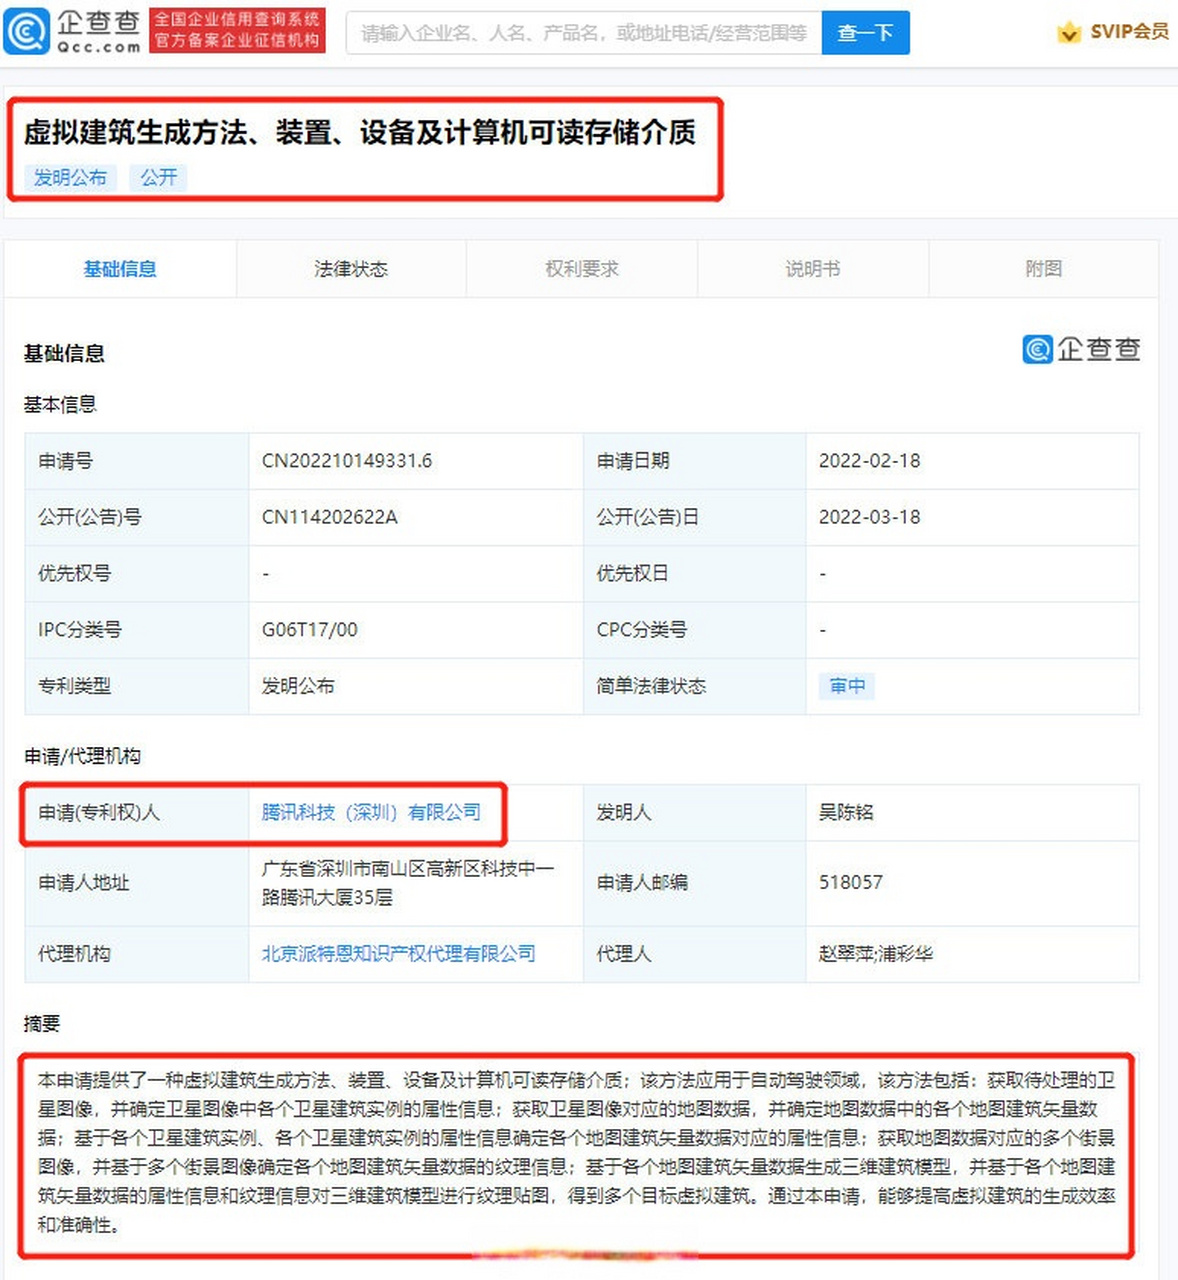Open applicant 腾讯科技（深圳）有限公司 link
This screenshot has height=1280, width=1178.
point(371,812)
